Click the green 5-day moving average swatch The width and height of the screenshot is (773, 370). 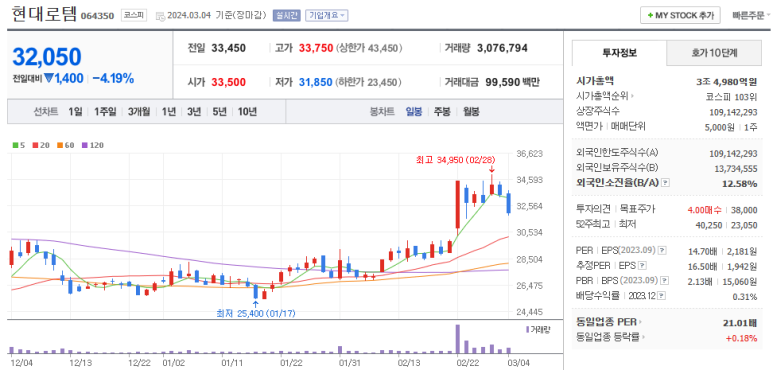pyautogui.click(x=15, y=145)
